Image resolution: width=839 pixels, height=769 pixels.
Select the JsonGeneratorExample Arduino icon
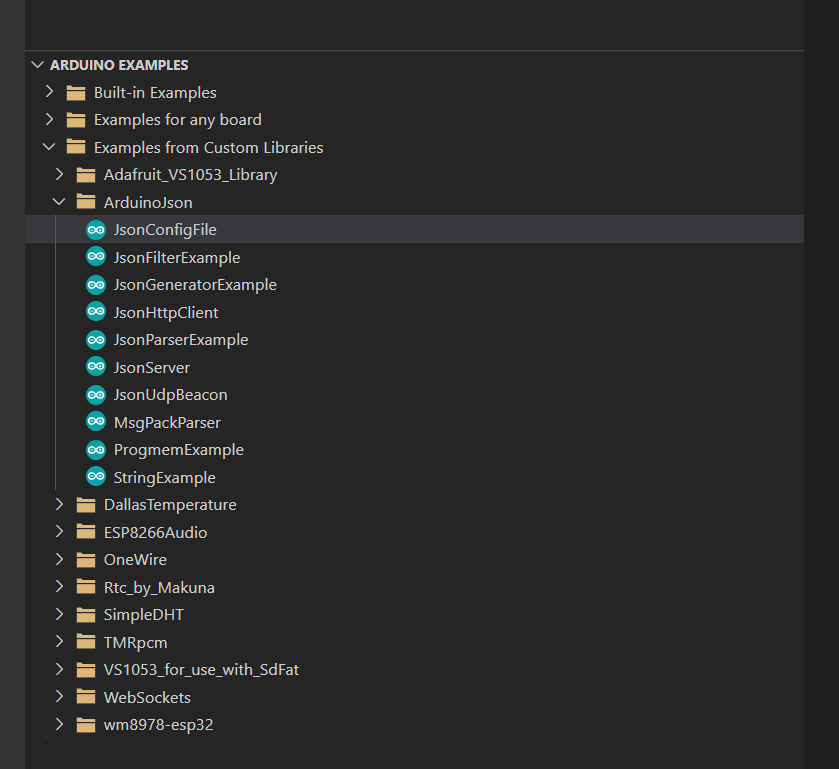tap(96, 285)
